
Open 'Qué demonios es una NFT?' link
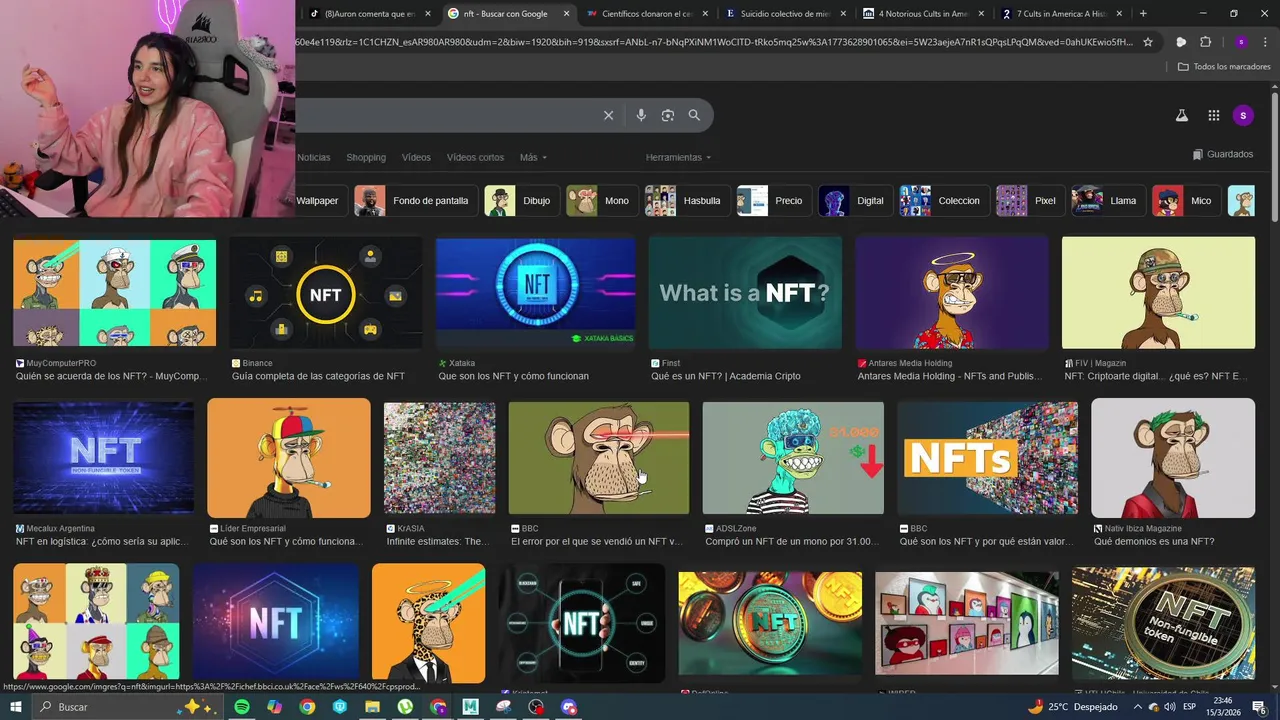pos(1154,541)
